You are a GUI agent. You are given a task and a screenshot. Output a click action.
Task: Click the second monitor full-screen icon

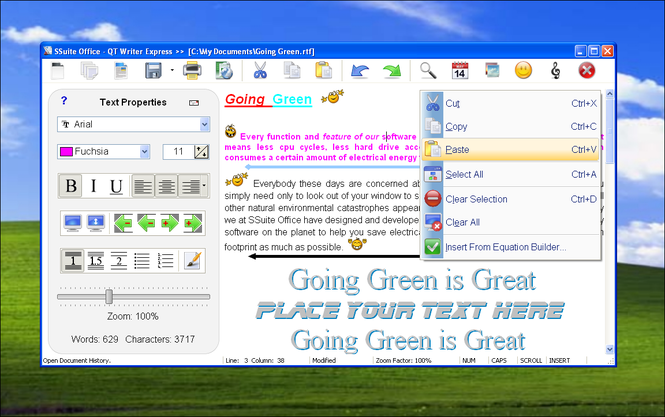coord(95,223)
